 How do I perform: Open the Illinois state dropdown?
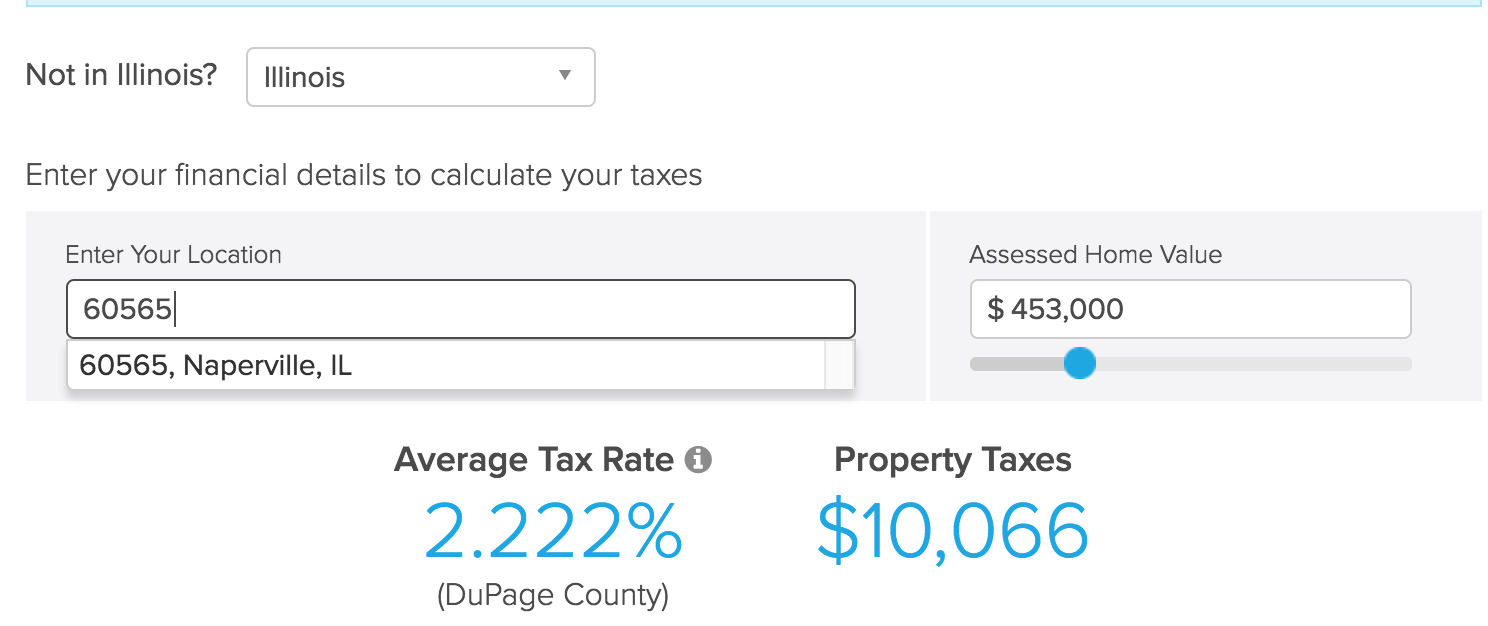pyautogui.click(x=420, y=77)
